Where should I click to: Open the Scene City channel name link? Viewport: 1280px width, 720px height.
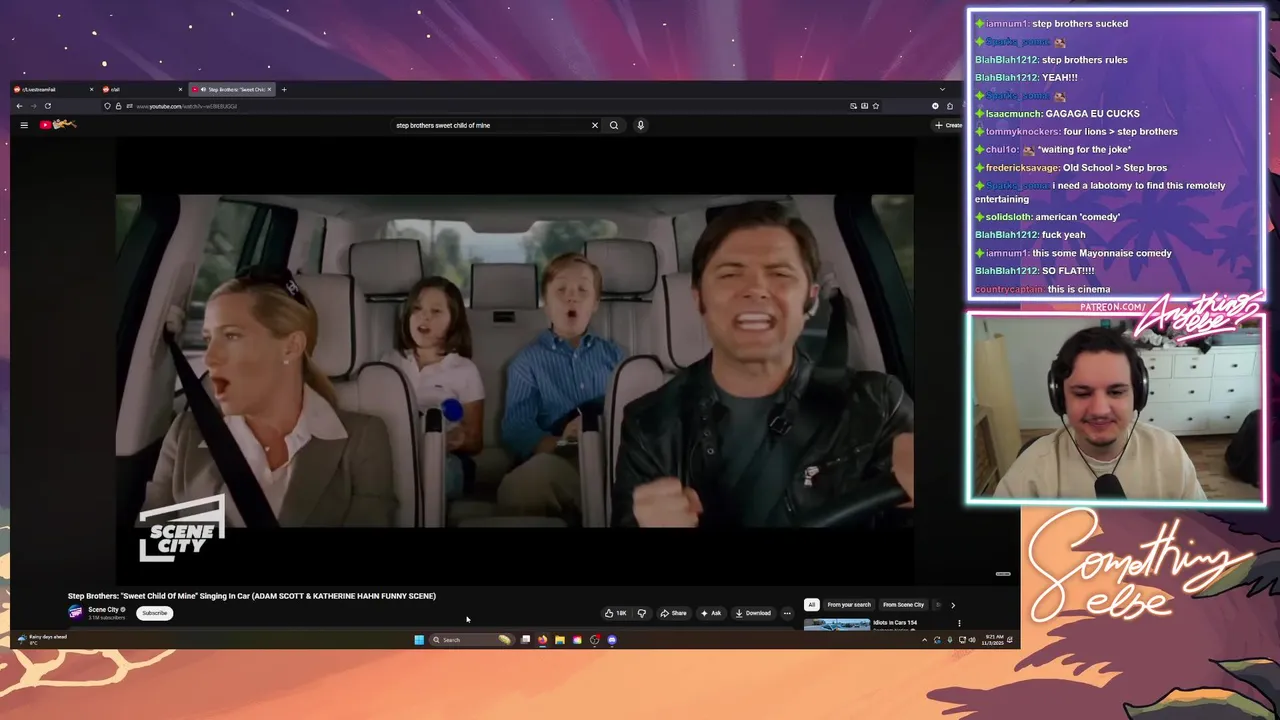coord(104,609)
